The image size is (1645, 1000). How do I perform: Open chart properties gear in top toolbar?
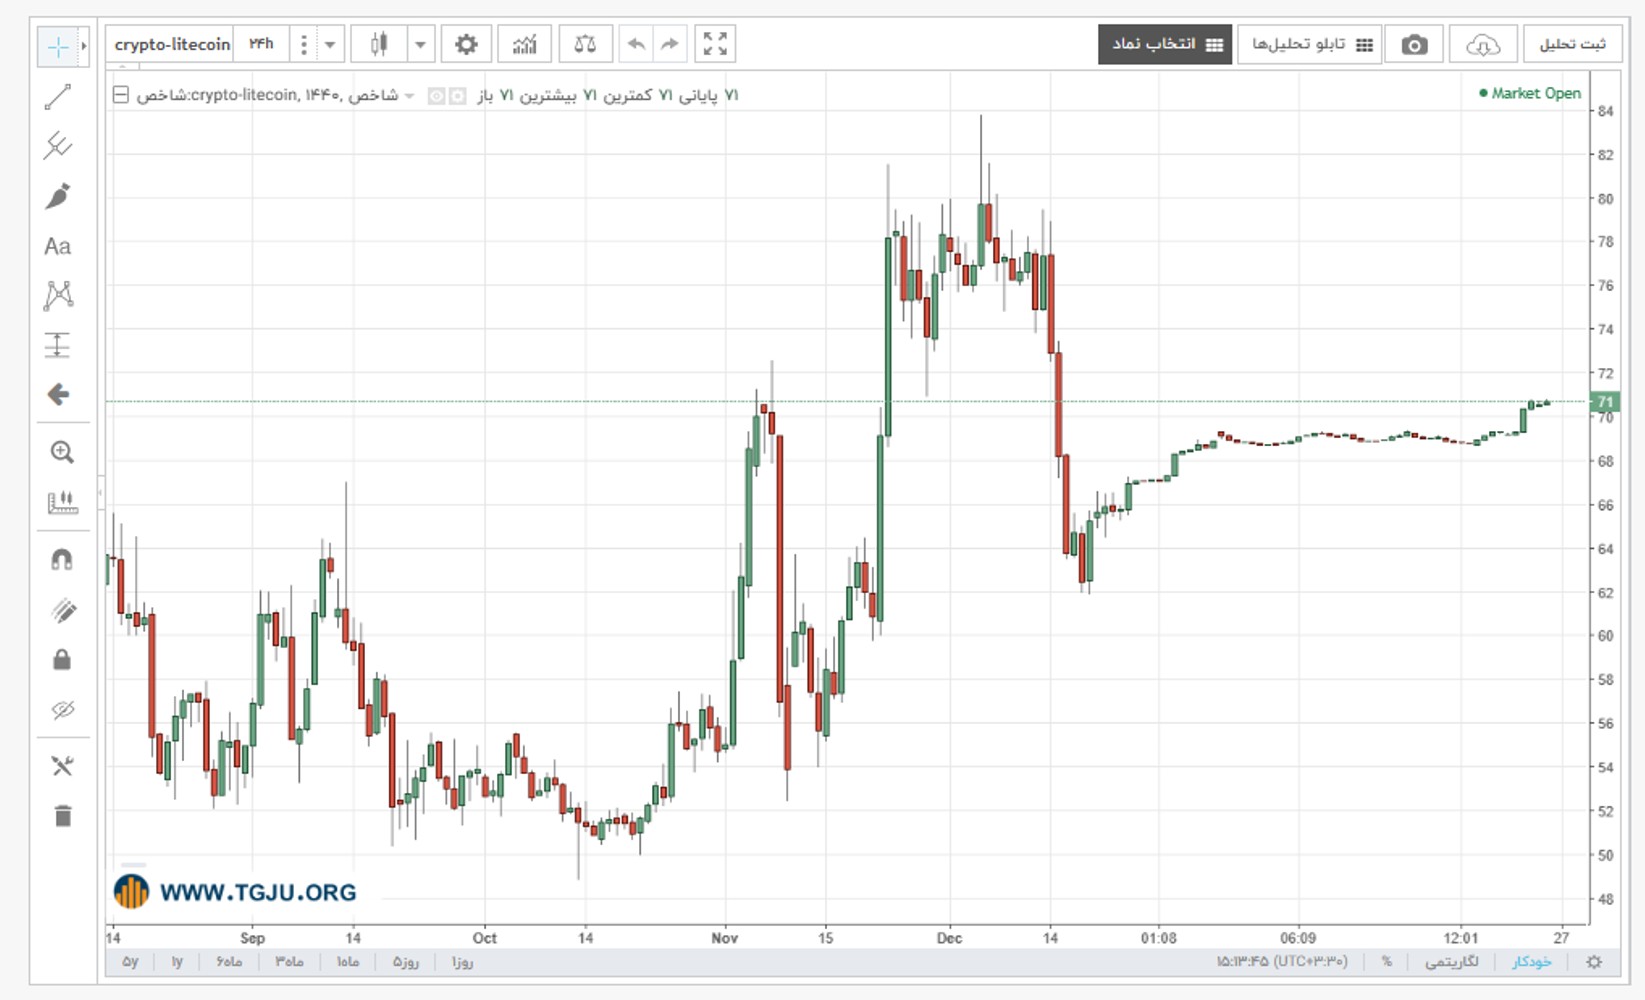coord(466,44)
